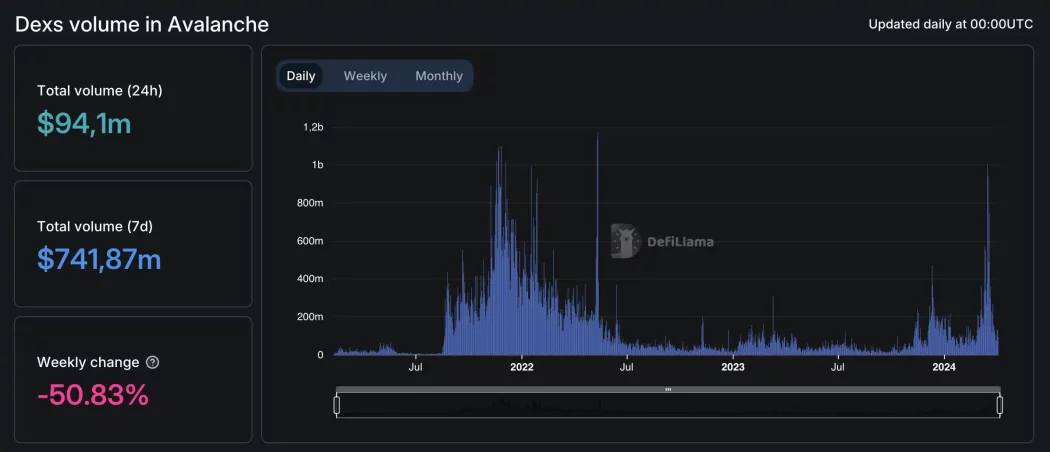Switch to the Weekly chart view
1050x452 pixels.
tap(365, 76)
